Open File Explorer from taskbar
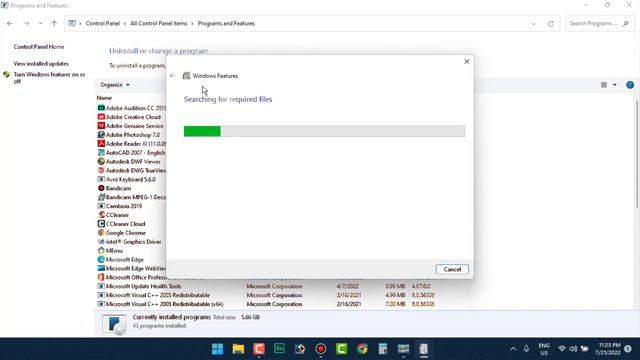Screen dimensions: 640x360 click(238, 349)
